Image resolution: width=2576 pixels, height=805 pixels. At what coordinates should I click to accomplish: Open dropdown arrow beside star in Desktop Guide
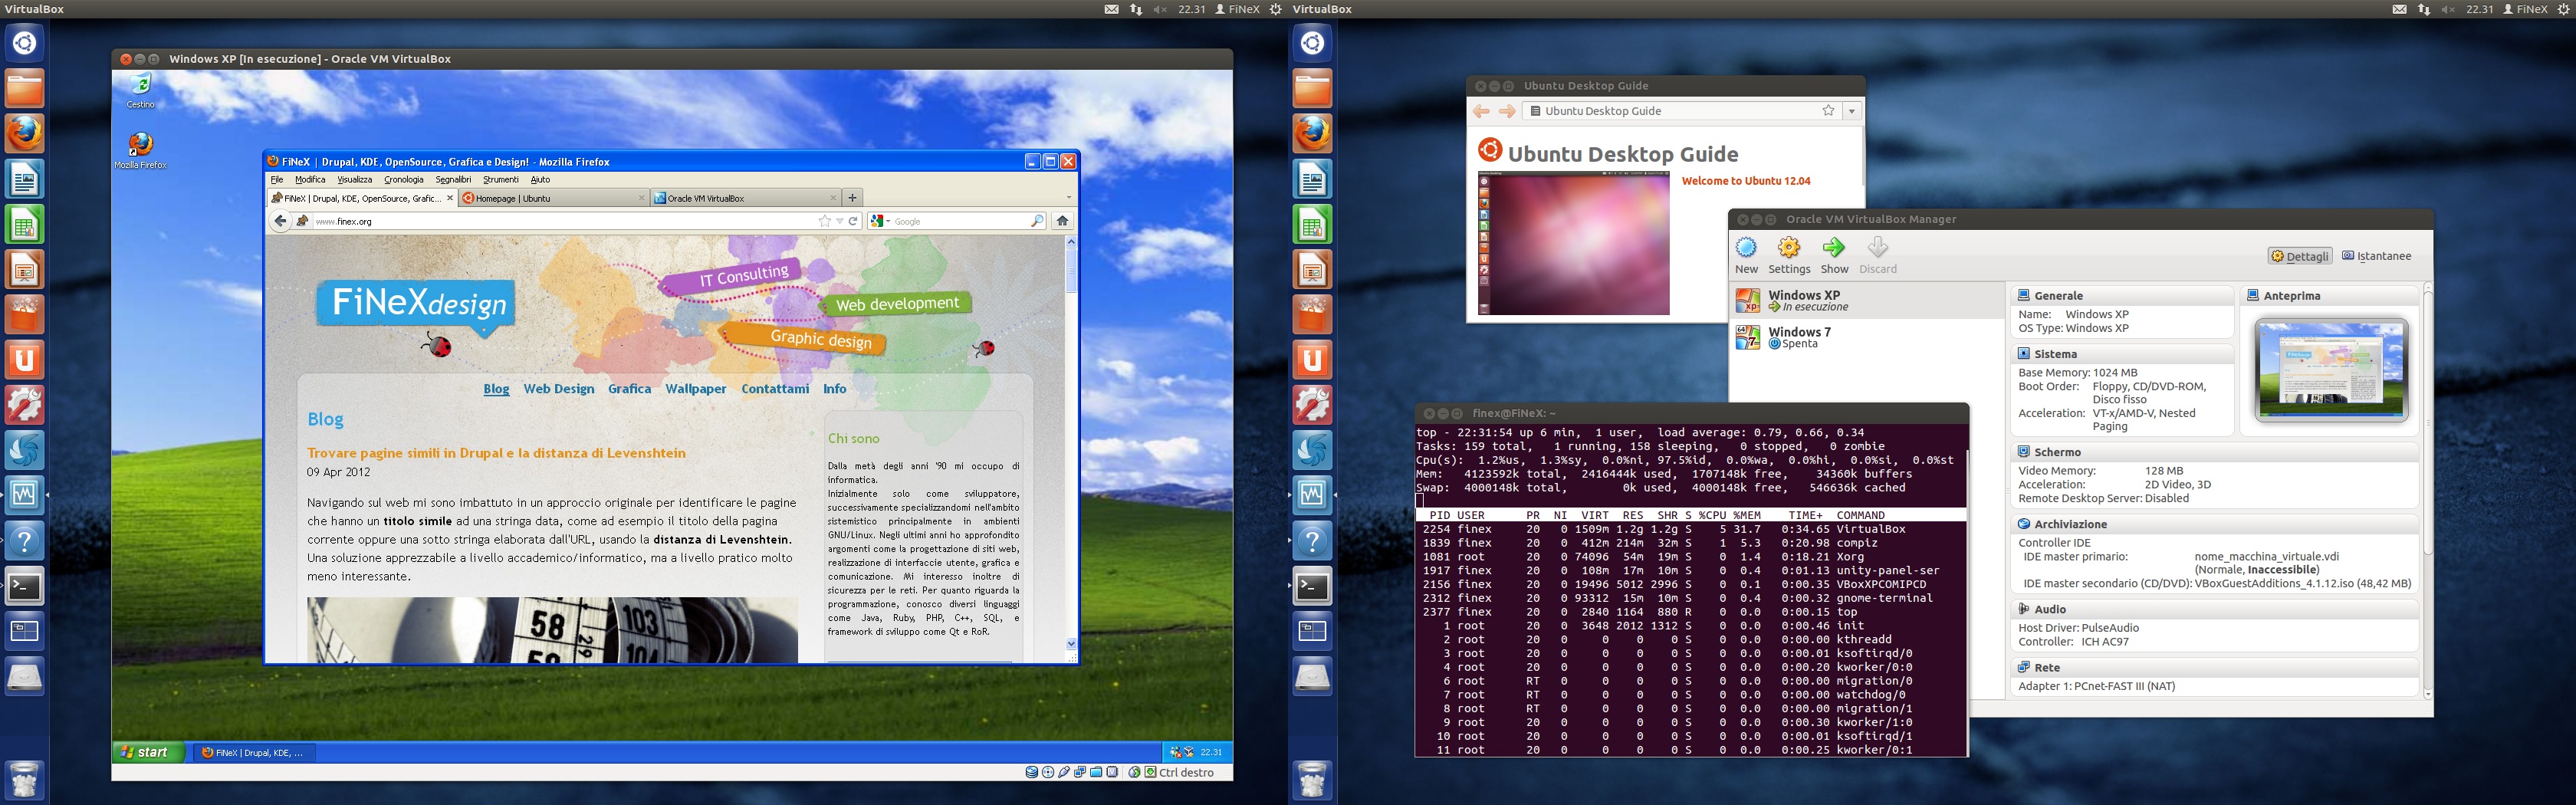pos(1852,111)
